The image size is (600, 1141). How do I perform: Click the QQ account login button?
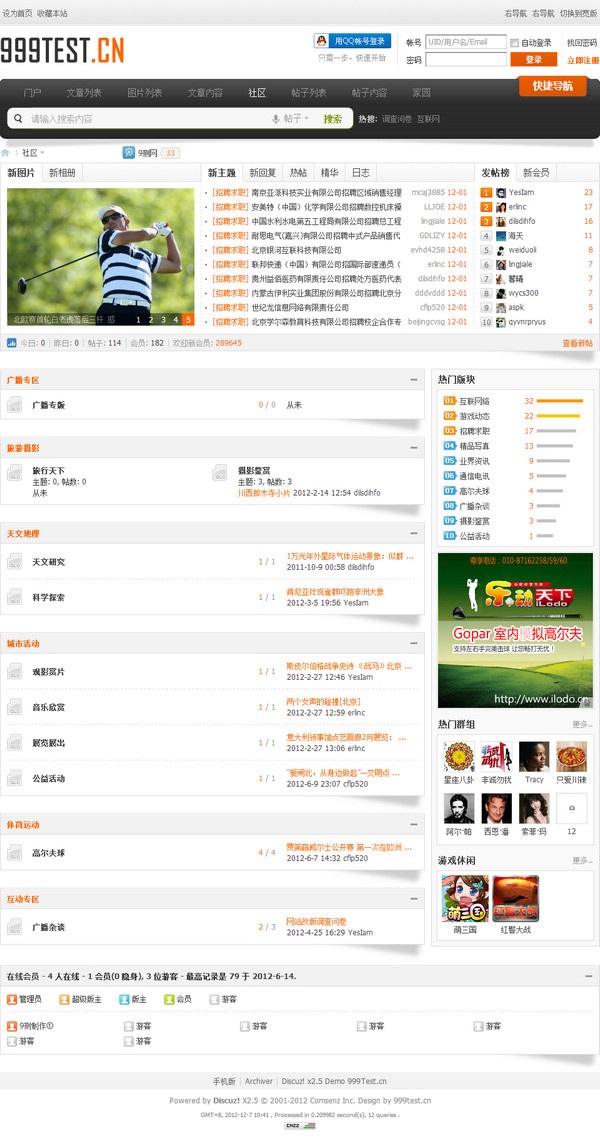(x=352, y=41)
